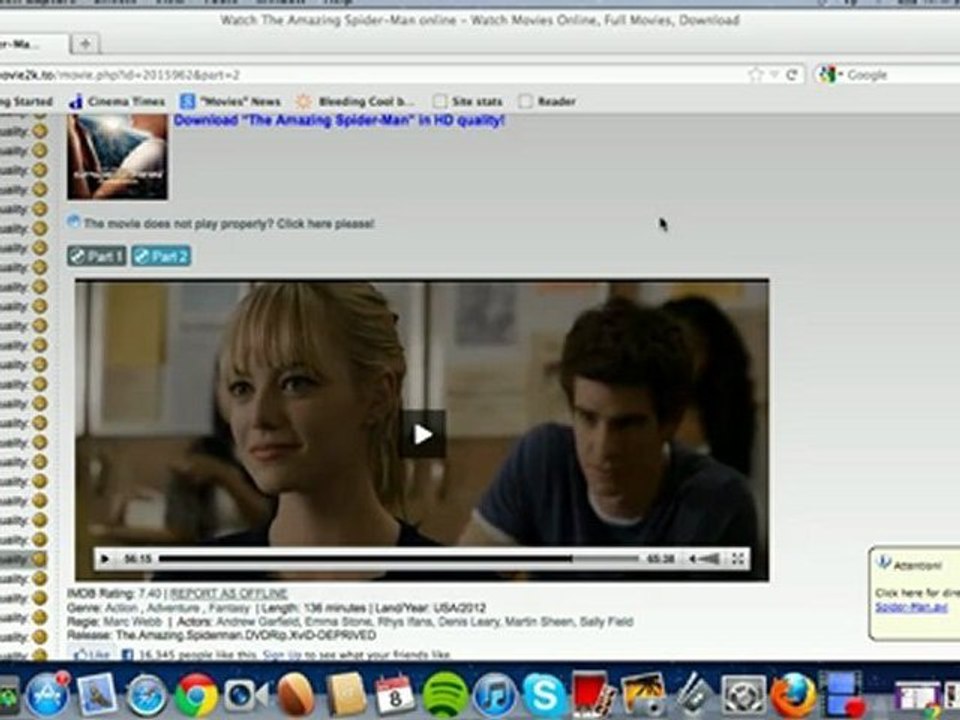The height and width of the screenshot is (720, 960).
Task: Launch Skype from the dock
Action: (x=544, y=696)
